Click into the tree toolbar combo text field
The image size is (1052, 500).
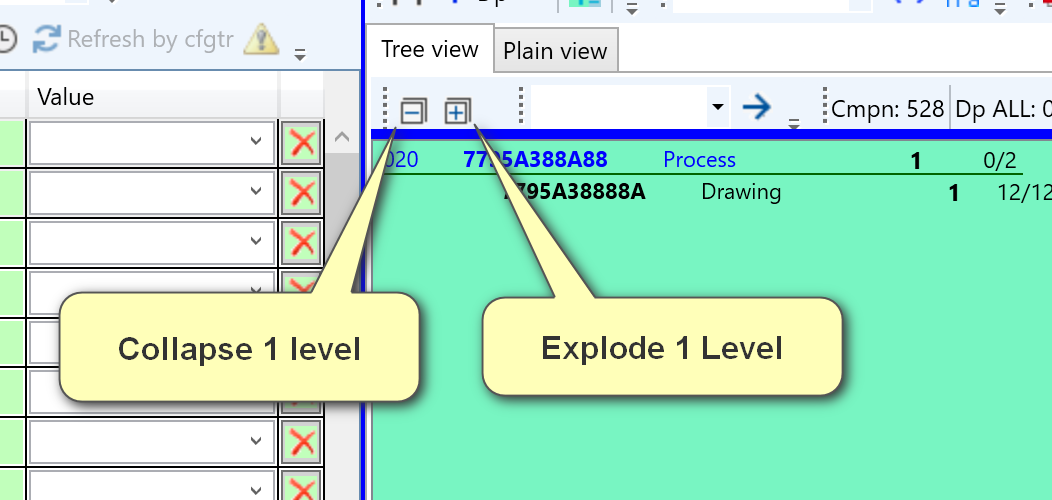[619, 107]
